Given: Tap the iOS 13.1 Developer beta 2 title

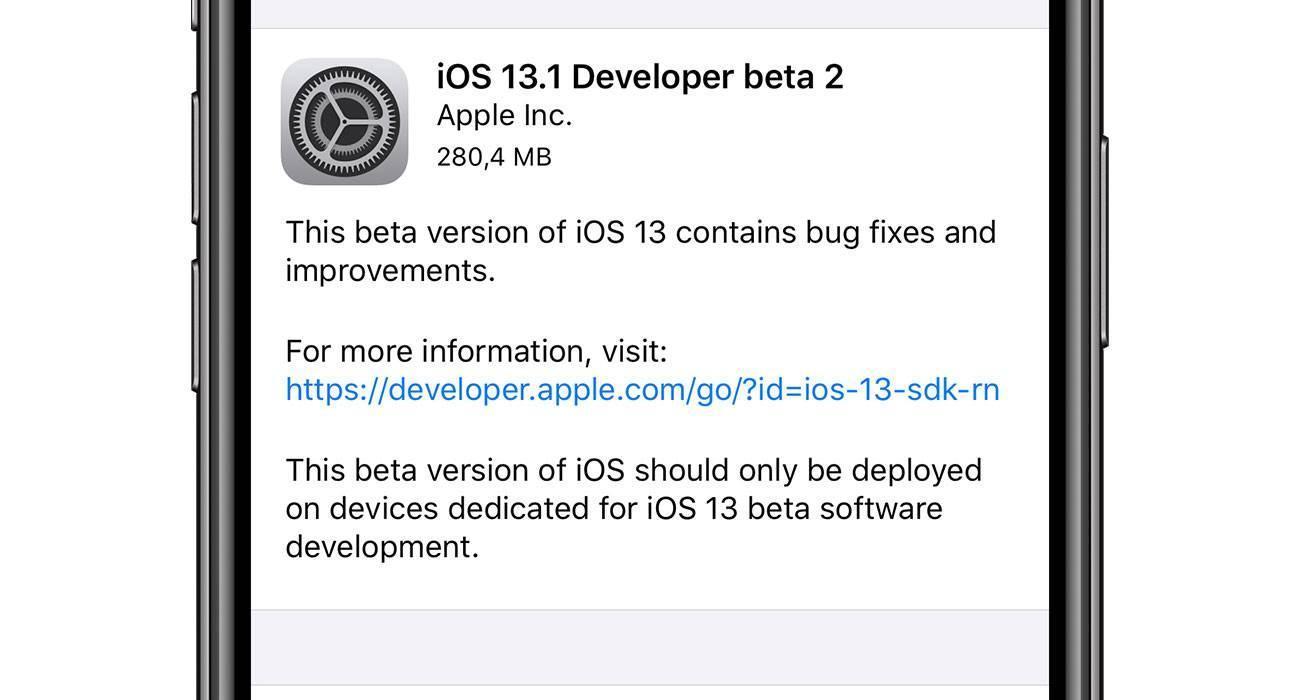Looking at the screenshot, I should click(640, 77).
